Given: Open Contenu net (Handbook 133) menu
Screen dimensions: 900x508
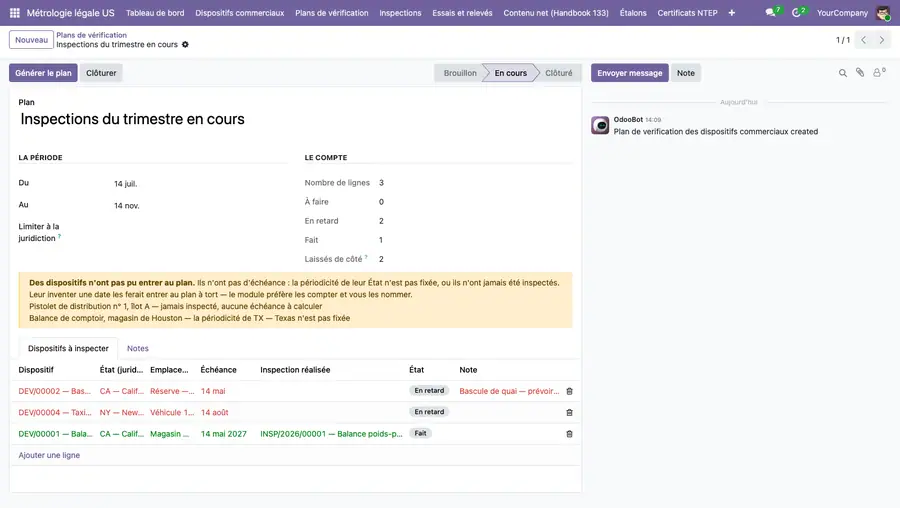Looking at the screenshot, I should pyautogui.click(x=556, y=13).
